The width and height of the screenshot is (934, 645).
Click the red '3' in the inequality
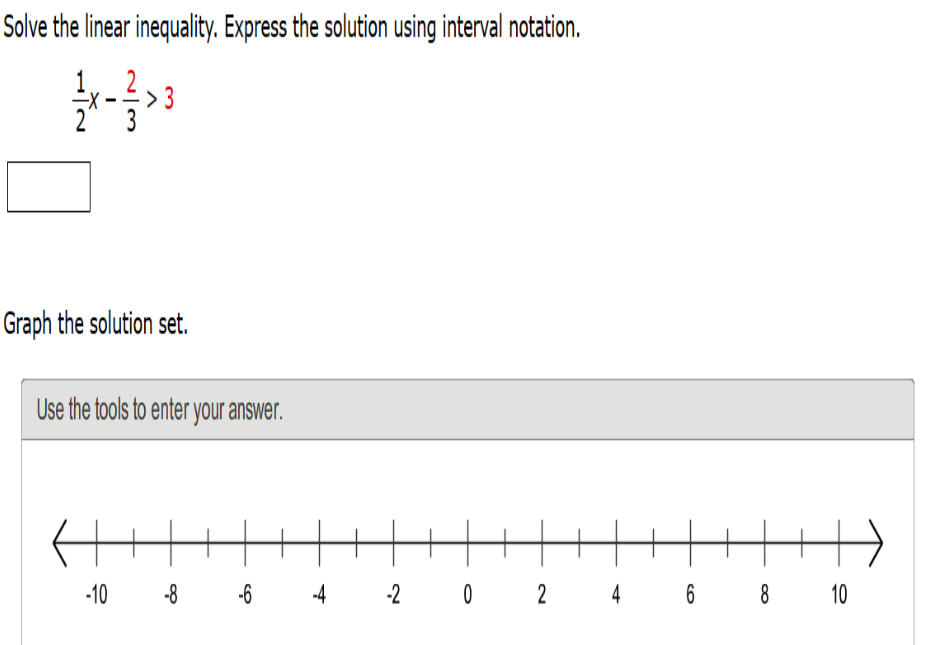coord(168,100)
